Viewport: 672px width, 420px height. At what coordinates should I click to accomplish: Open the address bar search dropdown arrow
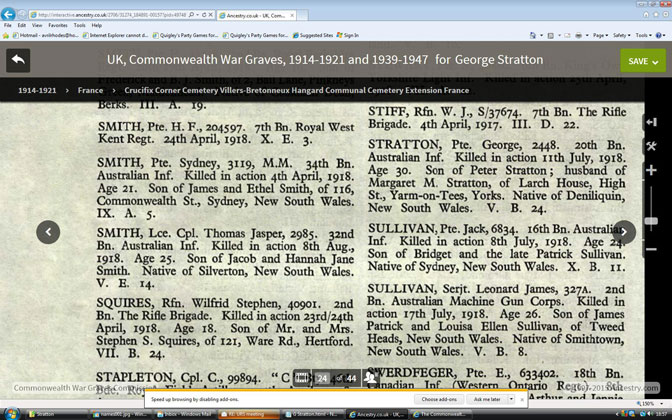pos(197,15)
